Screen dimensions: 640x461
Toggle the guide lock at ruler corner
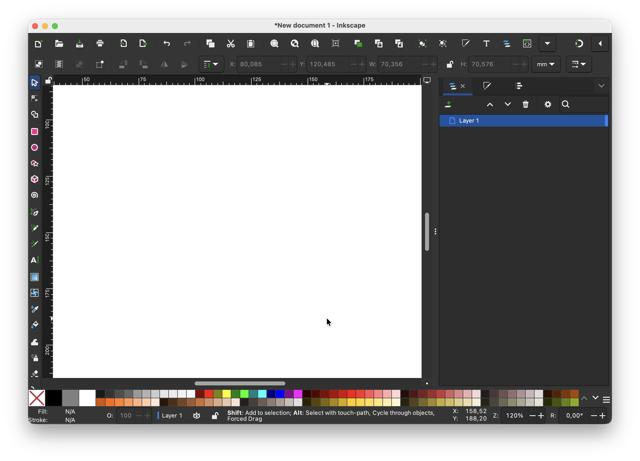49,80
